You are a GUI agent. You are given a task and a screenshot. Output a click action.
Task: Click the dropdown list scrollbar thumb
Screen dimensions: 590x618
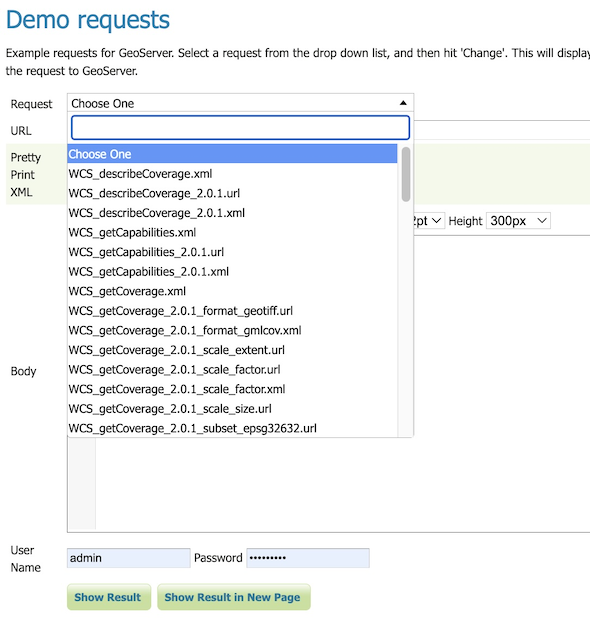point(406,174)
